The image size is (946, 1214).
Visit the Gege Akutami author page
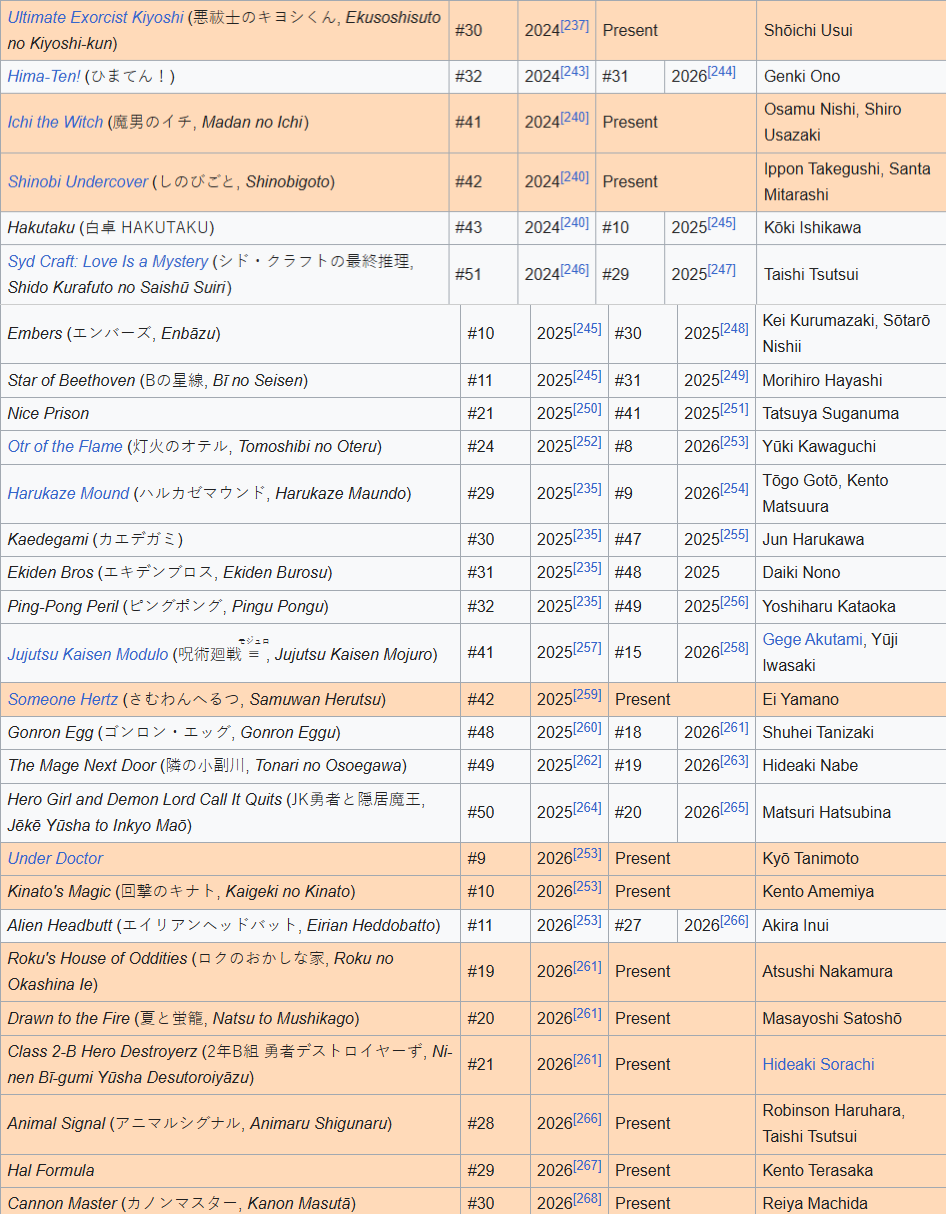coord(812,639)
